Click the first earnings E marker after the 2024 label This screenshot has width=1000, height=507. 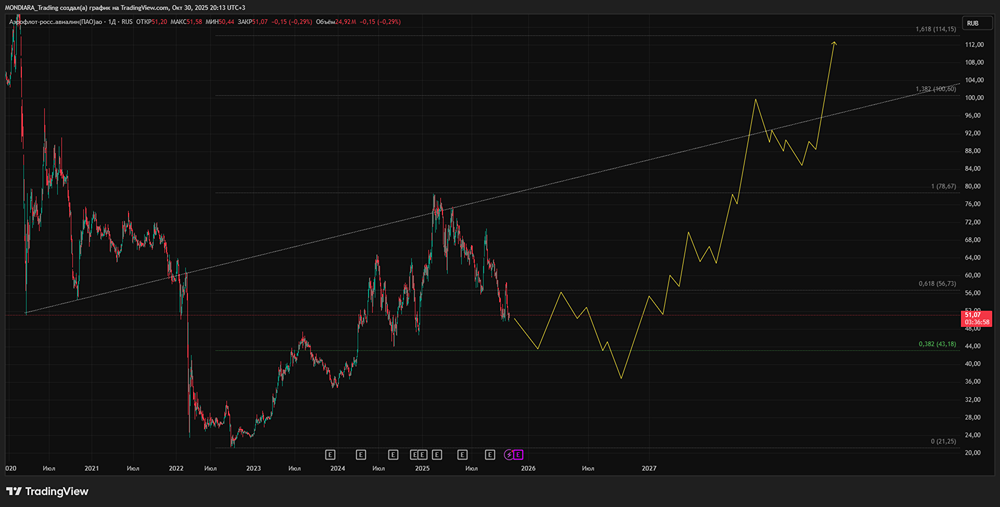click(360, 455)
